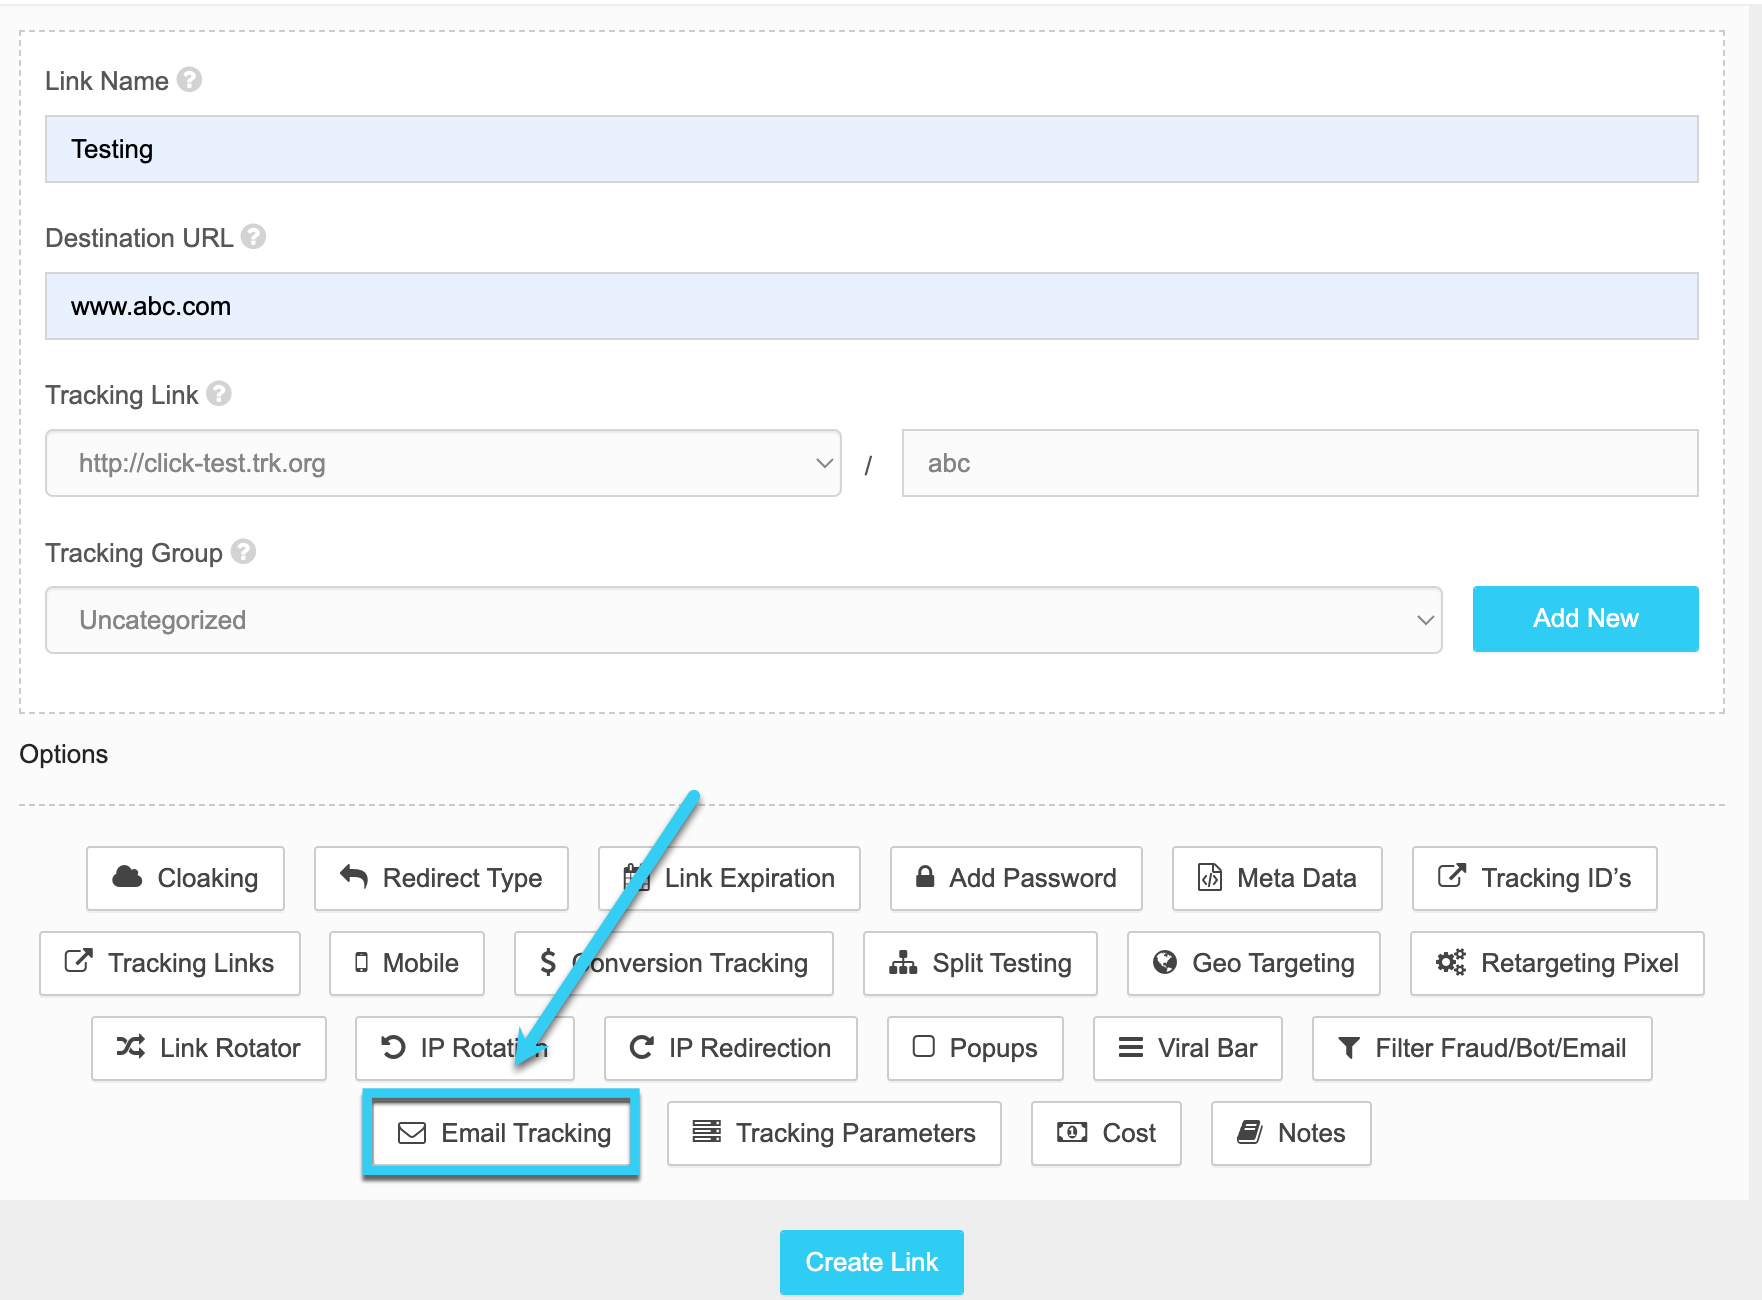1762x1300 pixels.
Task: Open the Tracking Parameters option
Action: coord(834,1133)
